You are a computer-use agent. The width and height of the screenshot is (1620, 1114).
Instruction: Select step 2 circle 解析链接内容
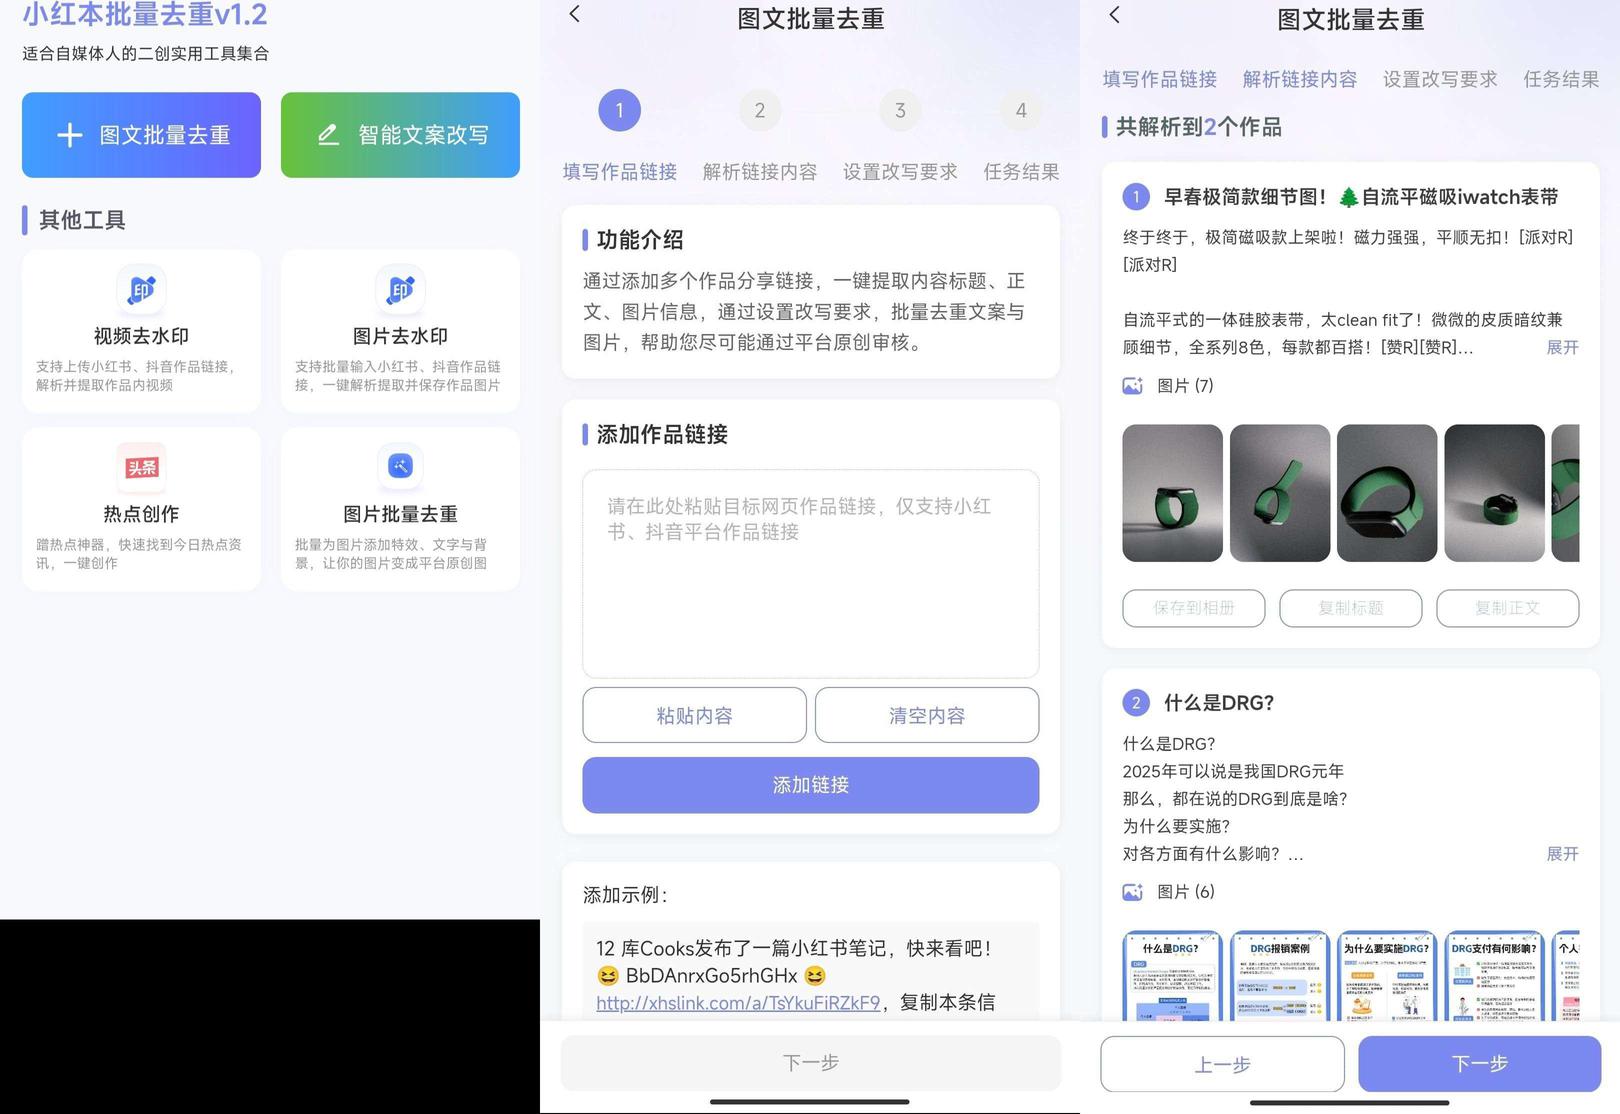pos(760,110)
